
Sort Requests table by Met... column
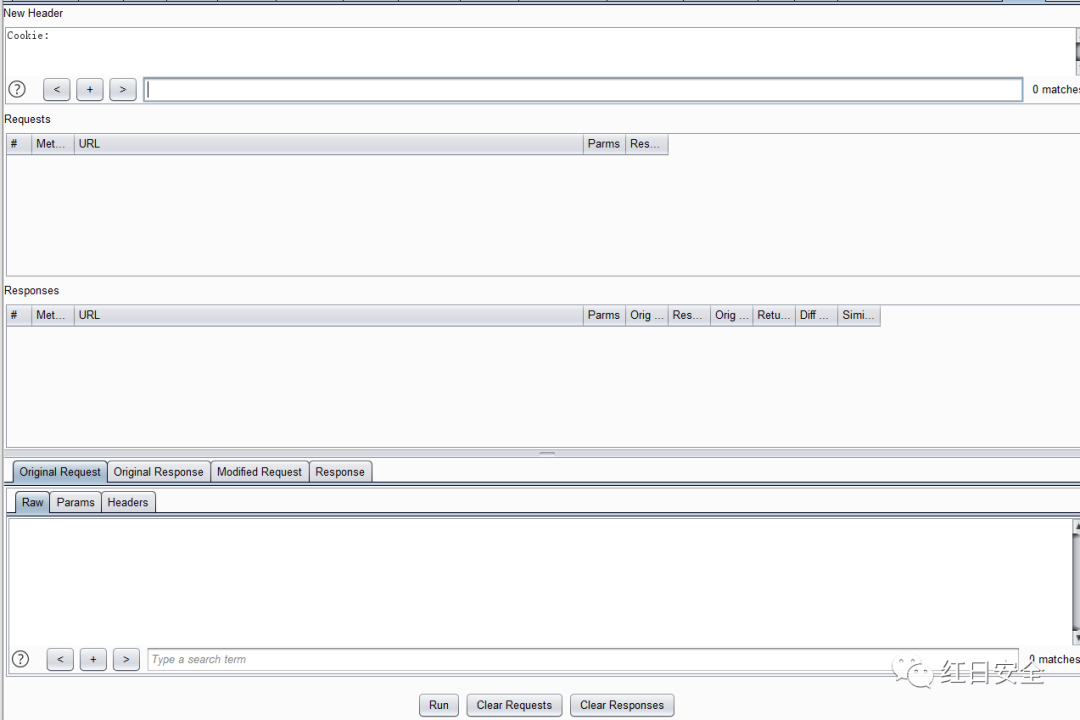coord(52,144)
